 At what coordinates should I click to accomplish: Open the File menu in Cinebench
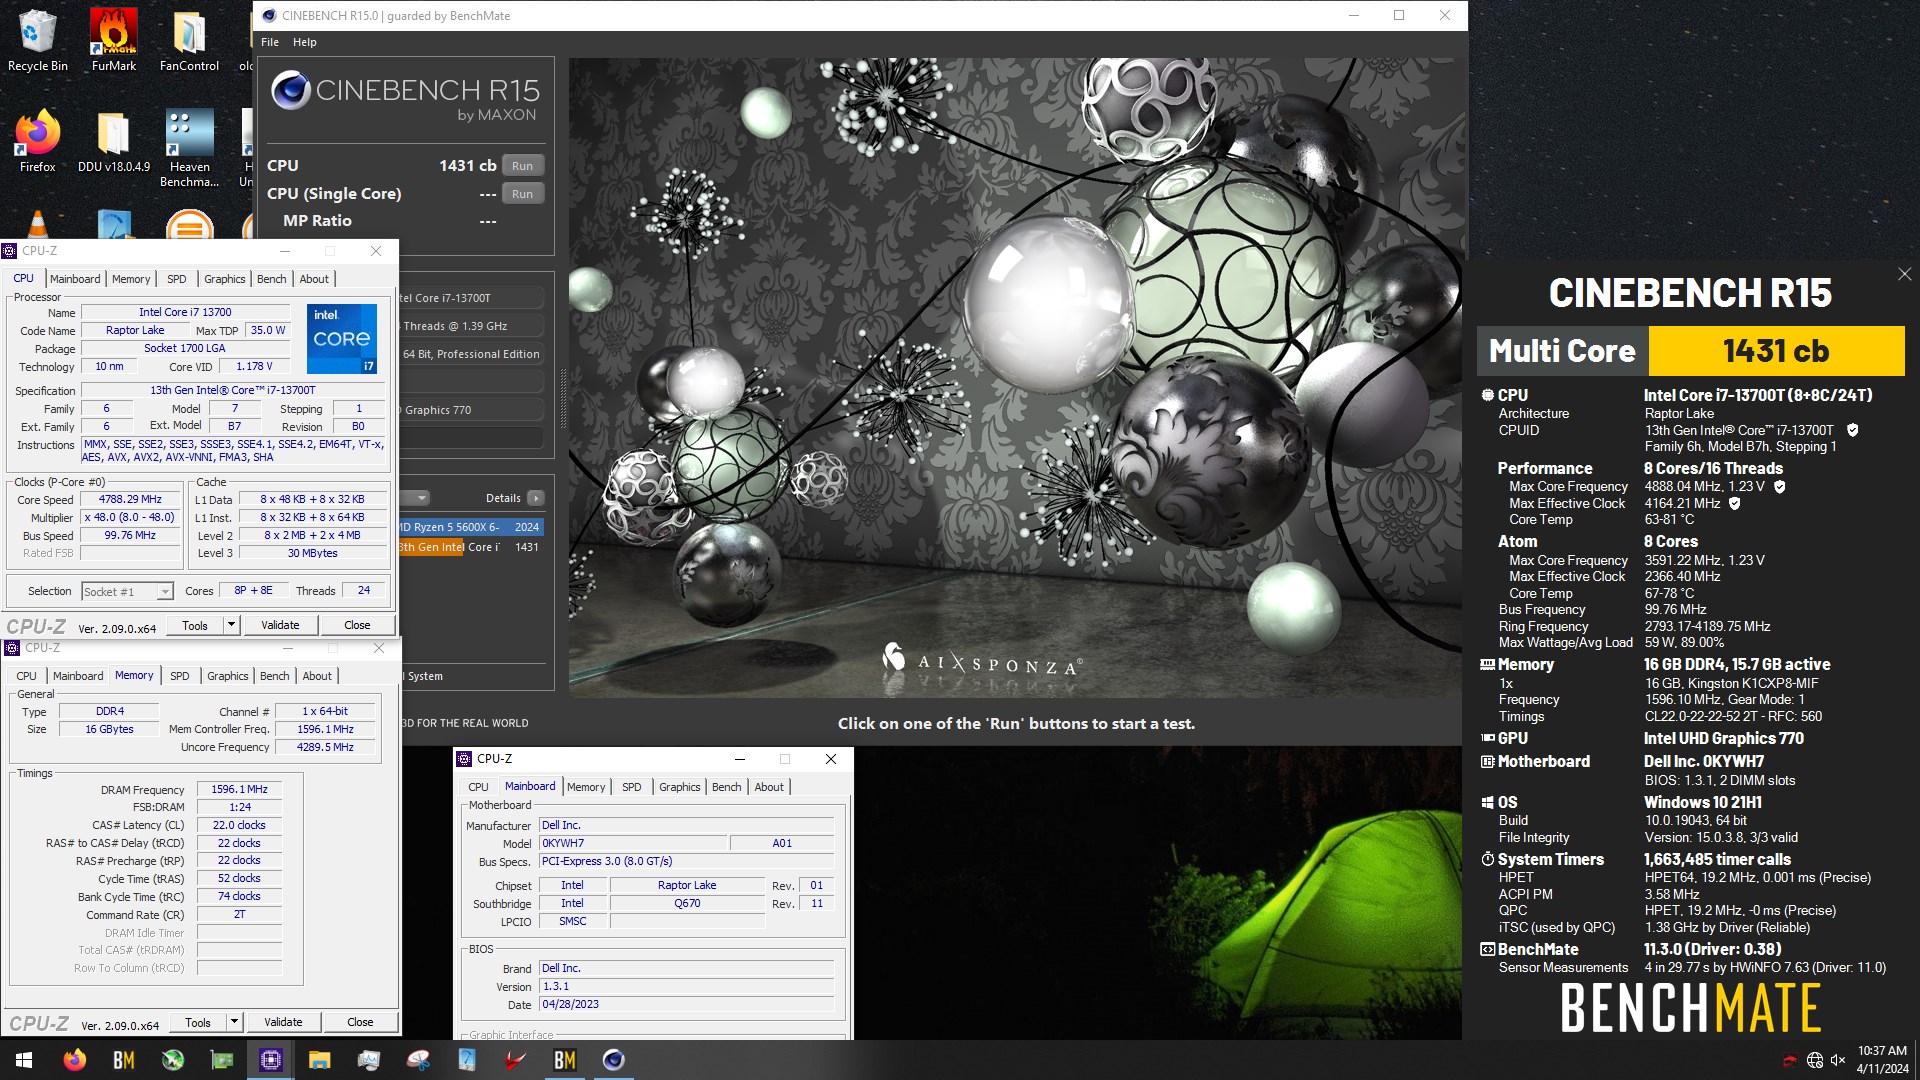pos(270,42)
